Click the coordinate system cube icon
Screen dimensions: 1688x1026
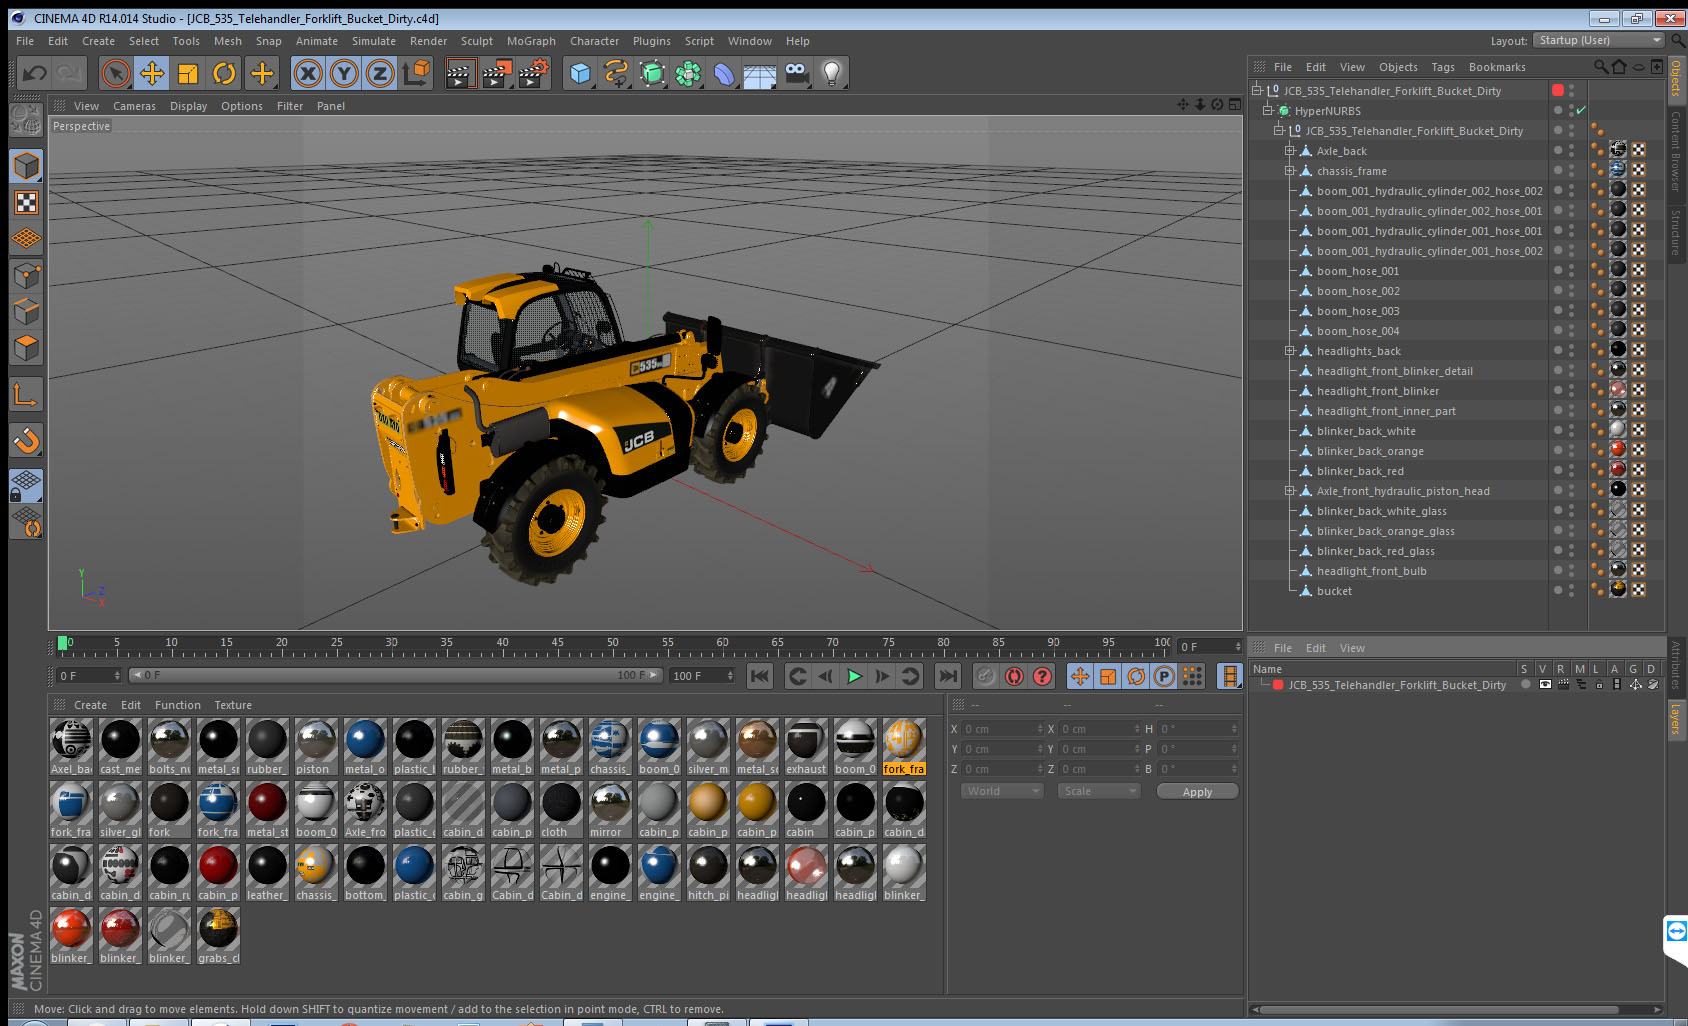416,73
